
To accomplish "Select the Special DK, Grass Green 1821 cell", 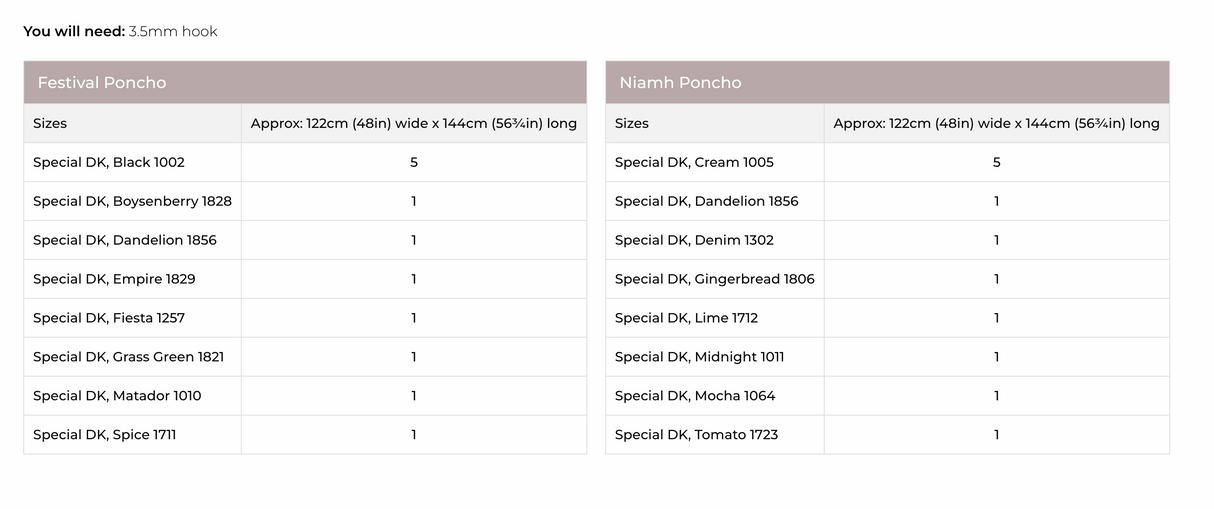I will click(133, 357).
